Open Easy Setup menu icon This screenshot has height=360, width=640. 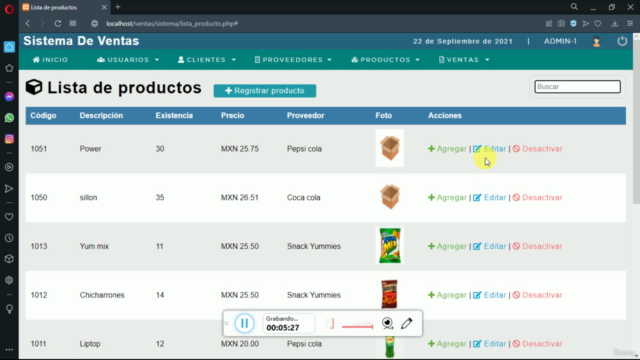pyautogui.click(x=630, y=24)
